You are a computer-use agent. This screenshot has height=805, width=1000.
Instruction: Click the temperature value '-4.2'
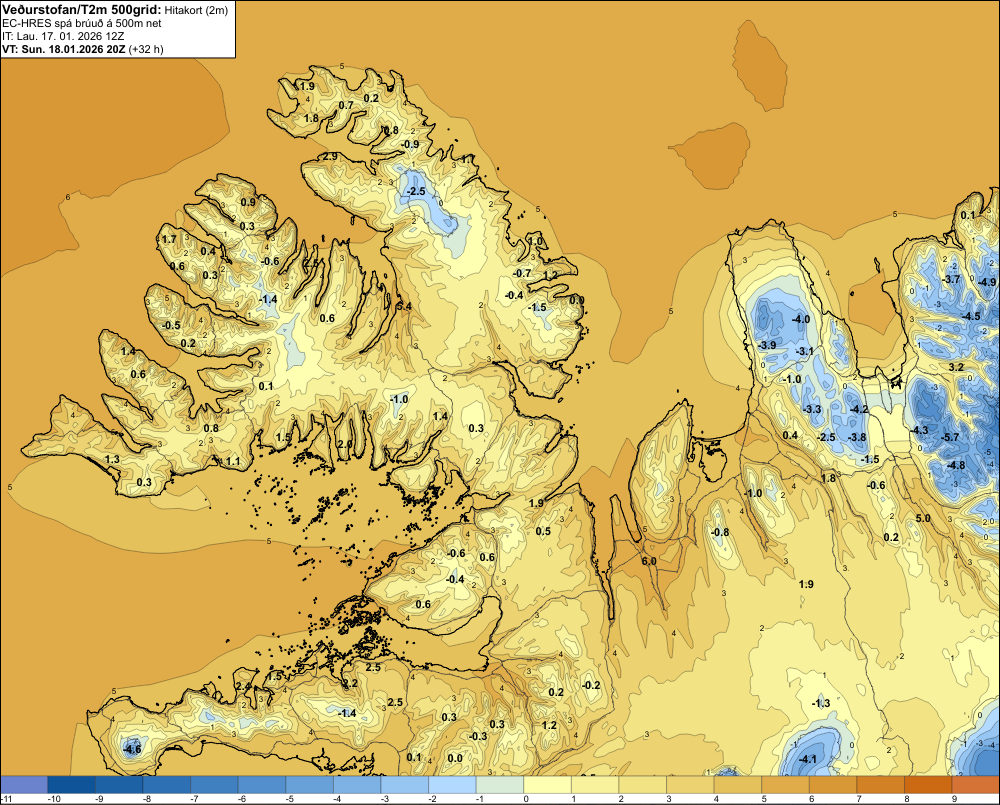(x=859, y=409)
